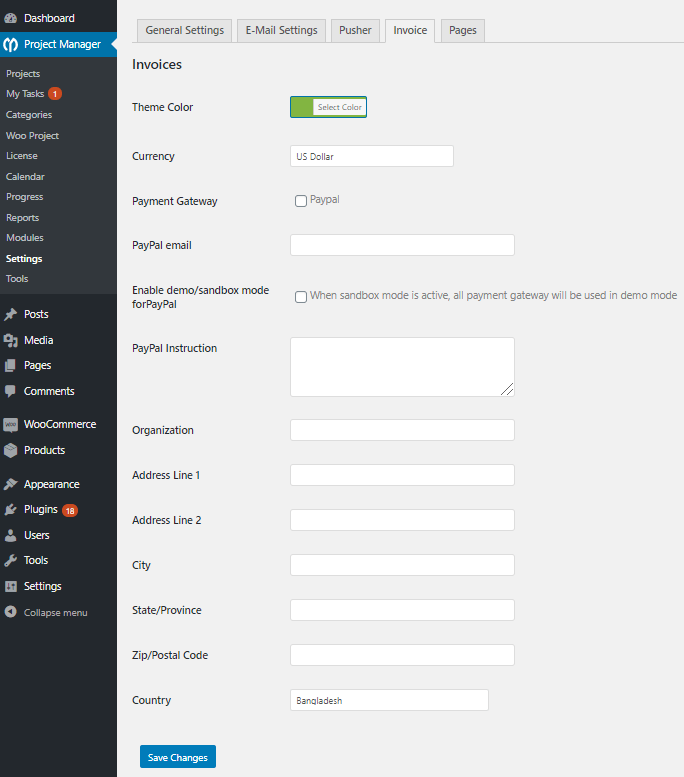Click the Posts pushpin icon
Screen dimensions: 684x777
click(x=10, y=314)
